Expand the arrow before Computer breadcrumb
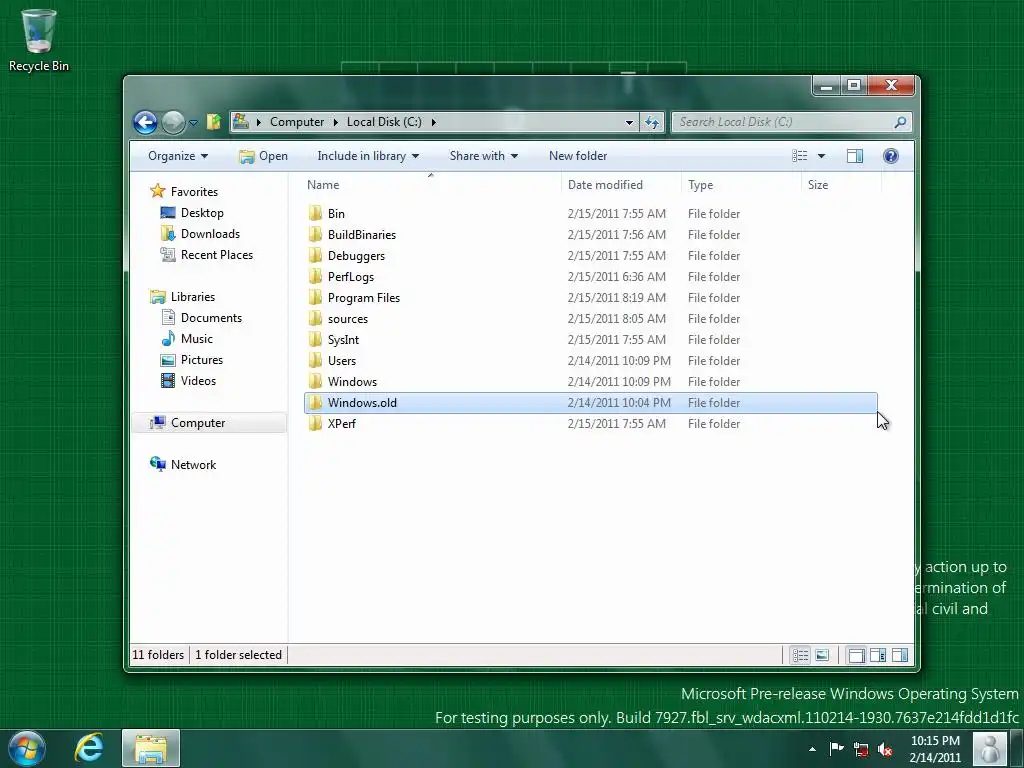1024x768 pixels. click(x=259, y=122)
